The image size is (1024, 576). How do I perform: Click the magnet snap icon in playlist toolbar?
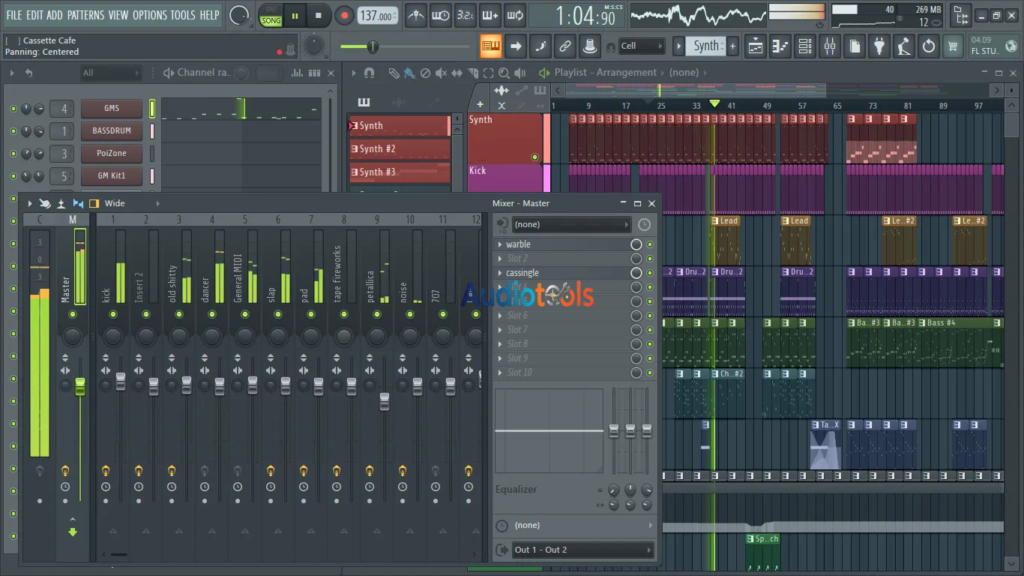[369, 73]
